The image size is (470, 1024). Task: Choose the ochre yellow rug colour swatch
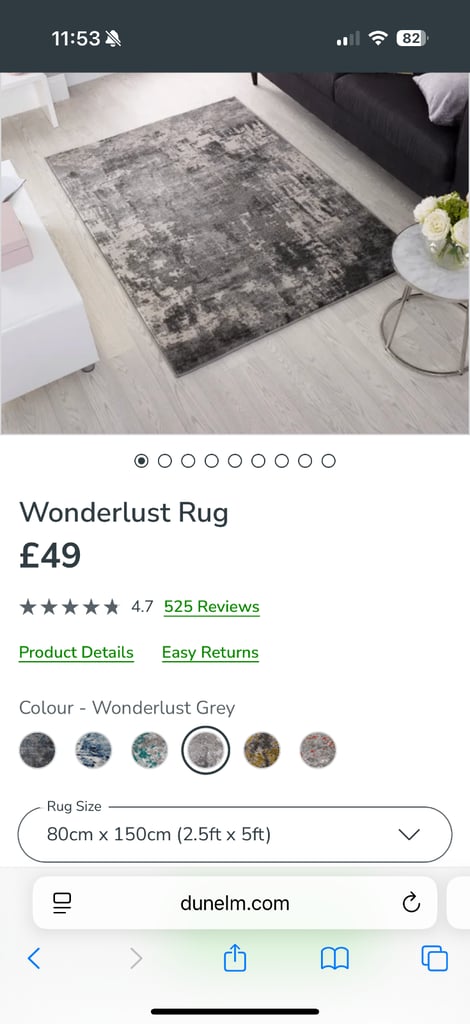point(262,750)
